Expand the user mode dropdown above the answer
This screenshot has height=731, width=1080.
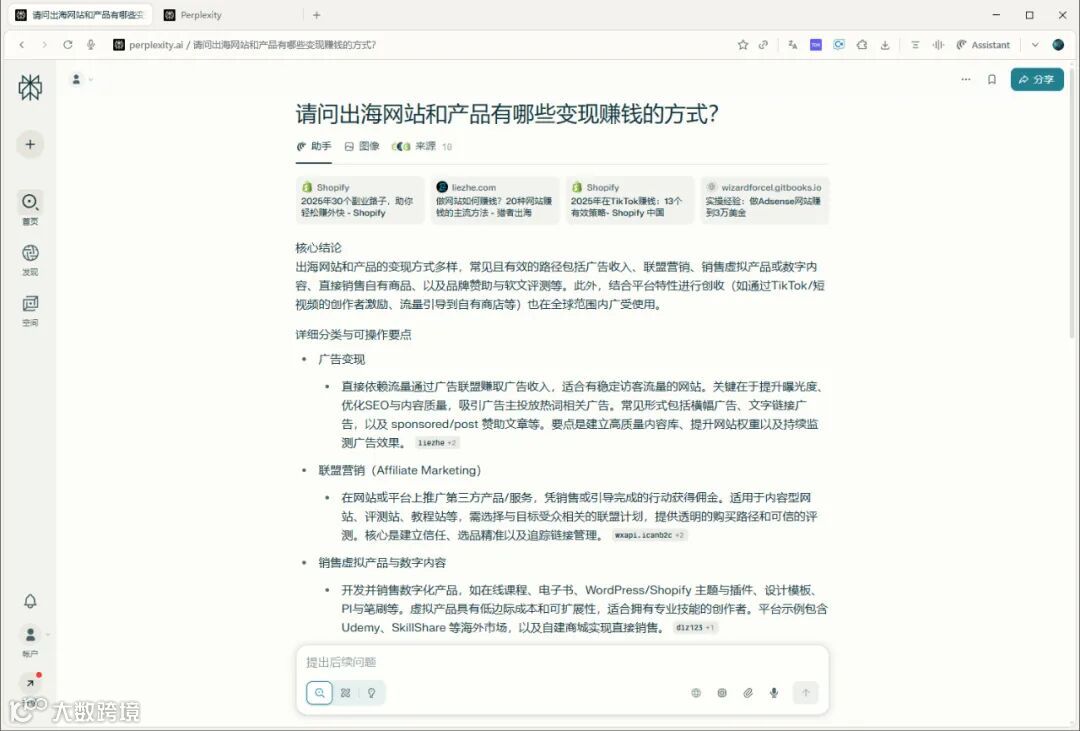(81, 80)
